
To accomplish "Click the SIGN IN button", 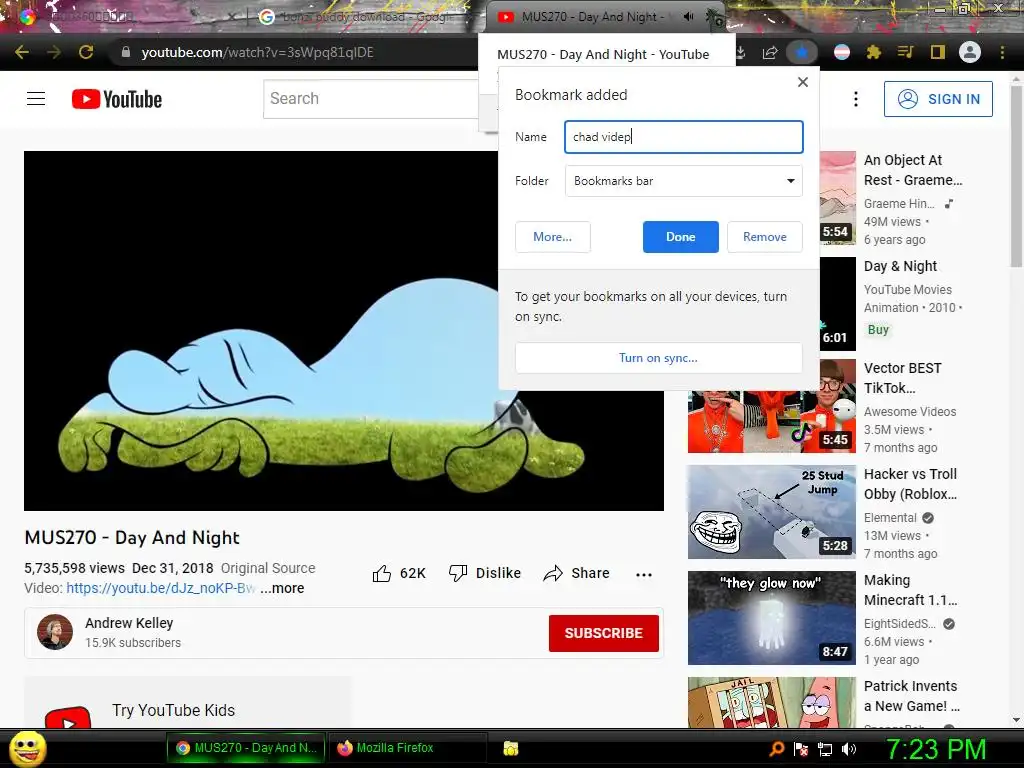I will (938, 99).
